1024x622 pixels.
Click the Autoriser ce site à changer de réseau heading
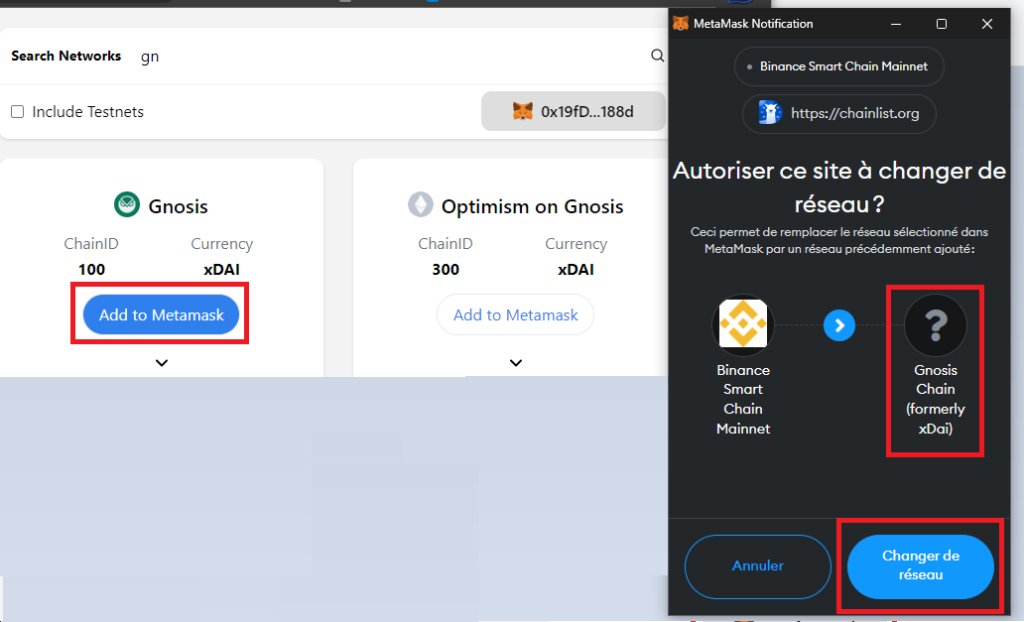(839, 188)
